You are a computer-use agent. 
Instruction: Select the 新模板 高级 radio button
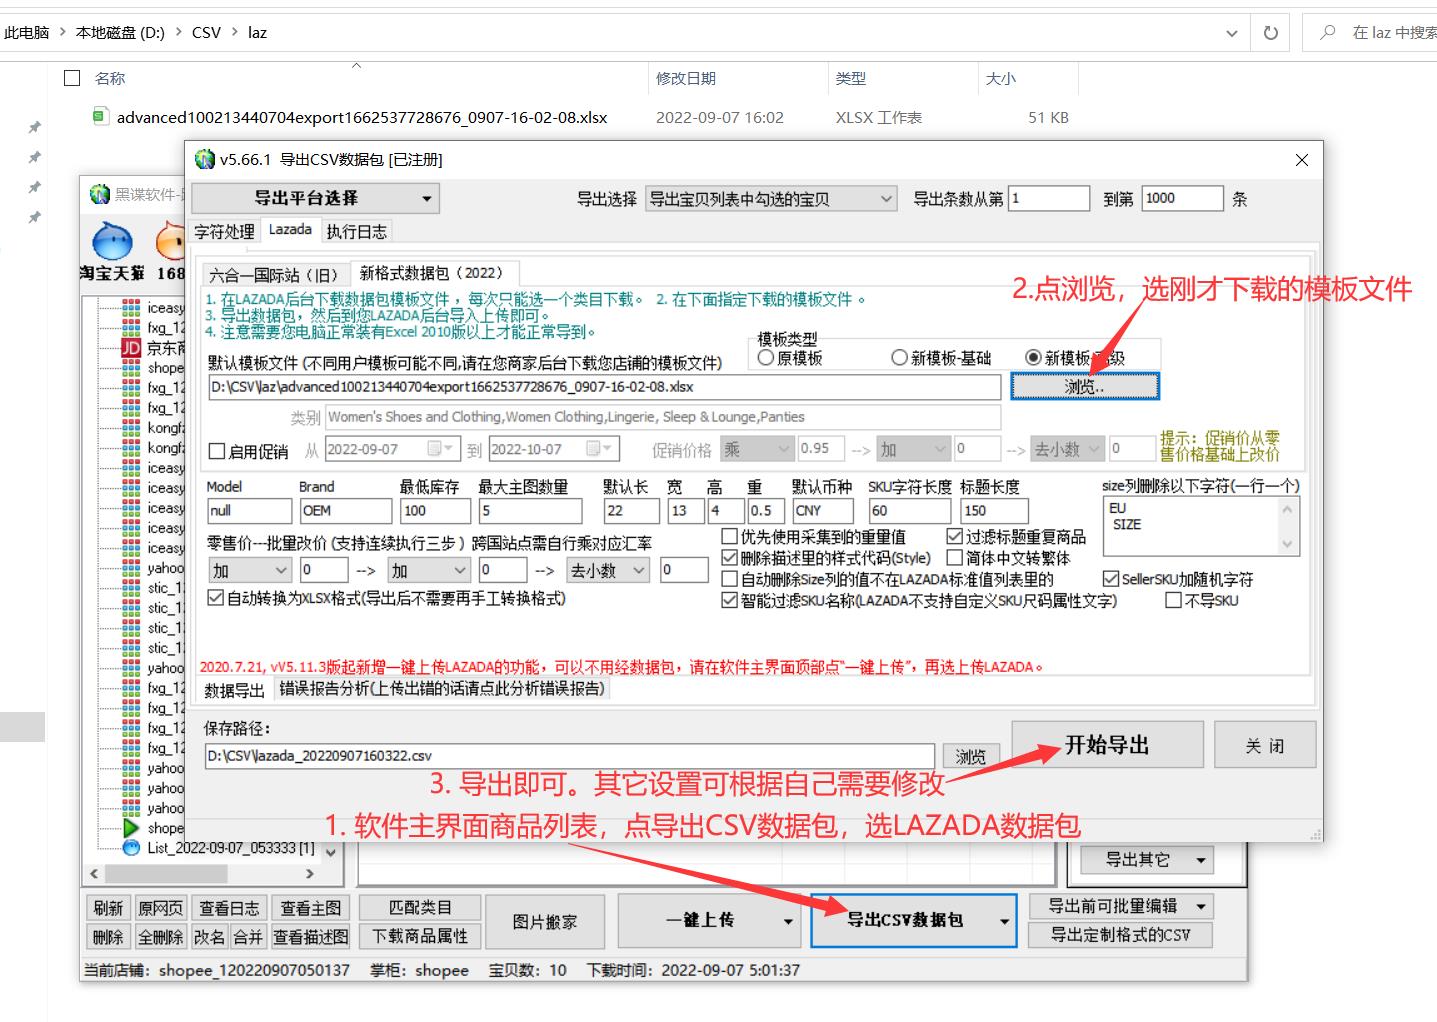point(1033,357)
